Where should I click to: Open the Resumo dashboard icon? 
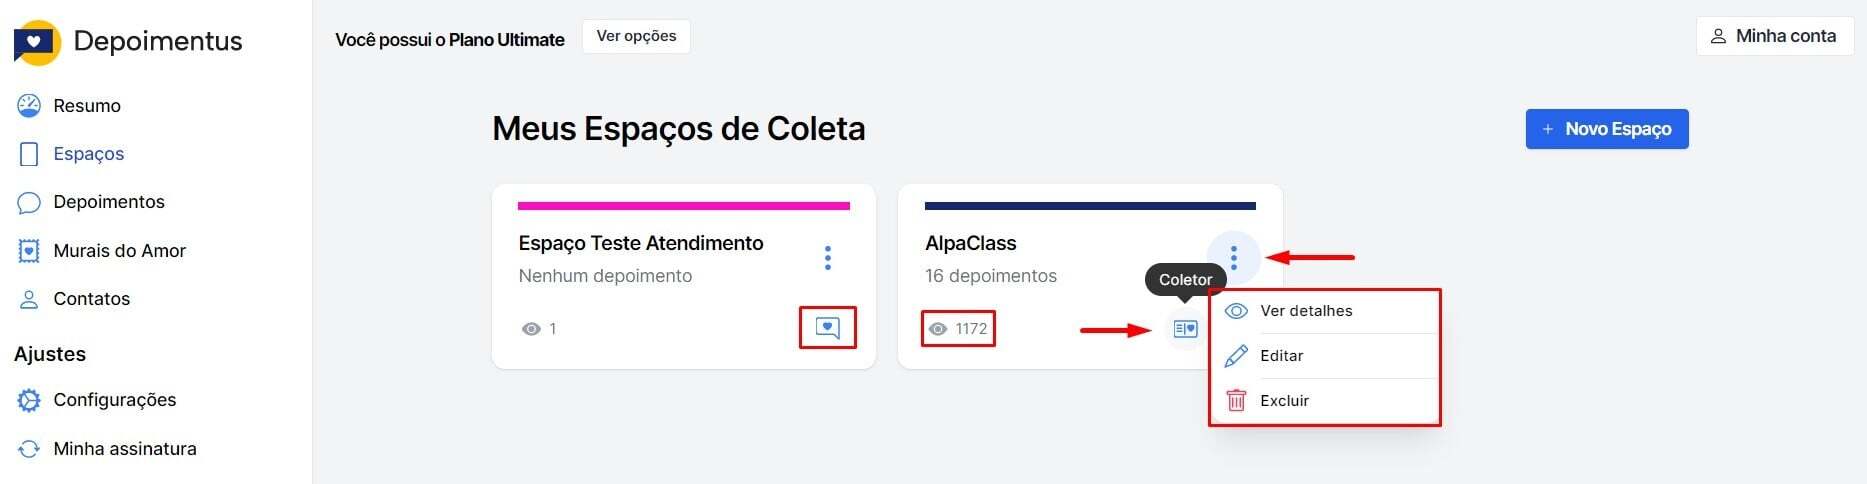coord(29,105)
